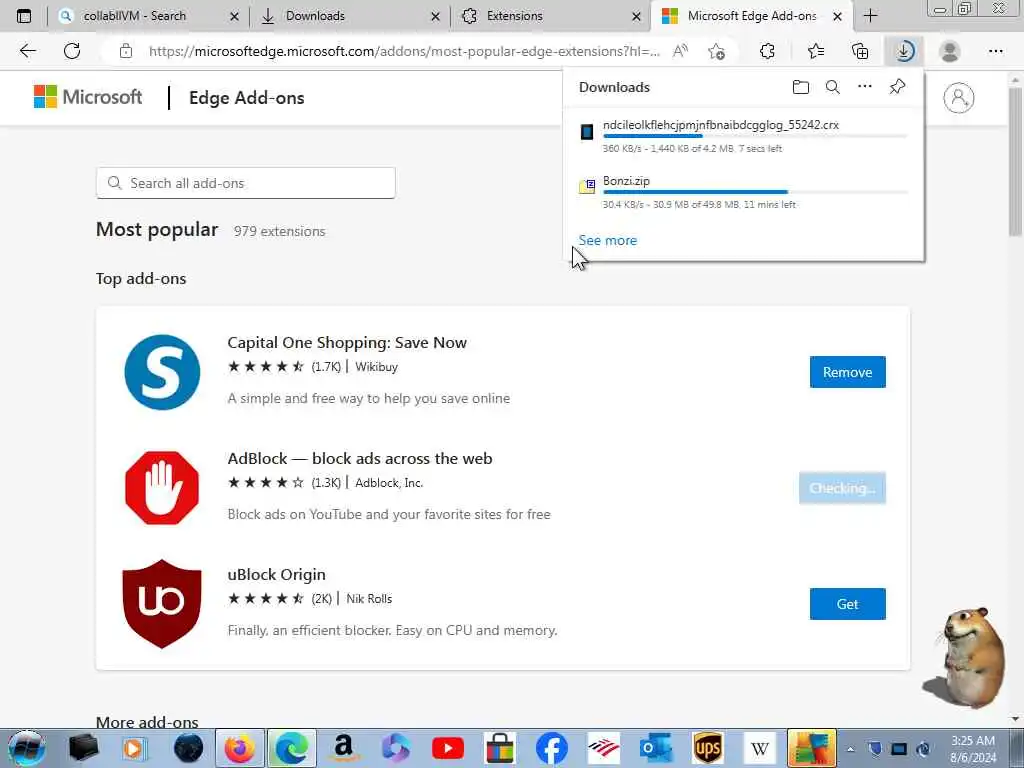Image resolution: width=1024 pixels, height=768 pixels.
Task: Open uBlock Origin shield icon
Action: 162,603
